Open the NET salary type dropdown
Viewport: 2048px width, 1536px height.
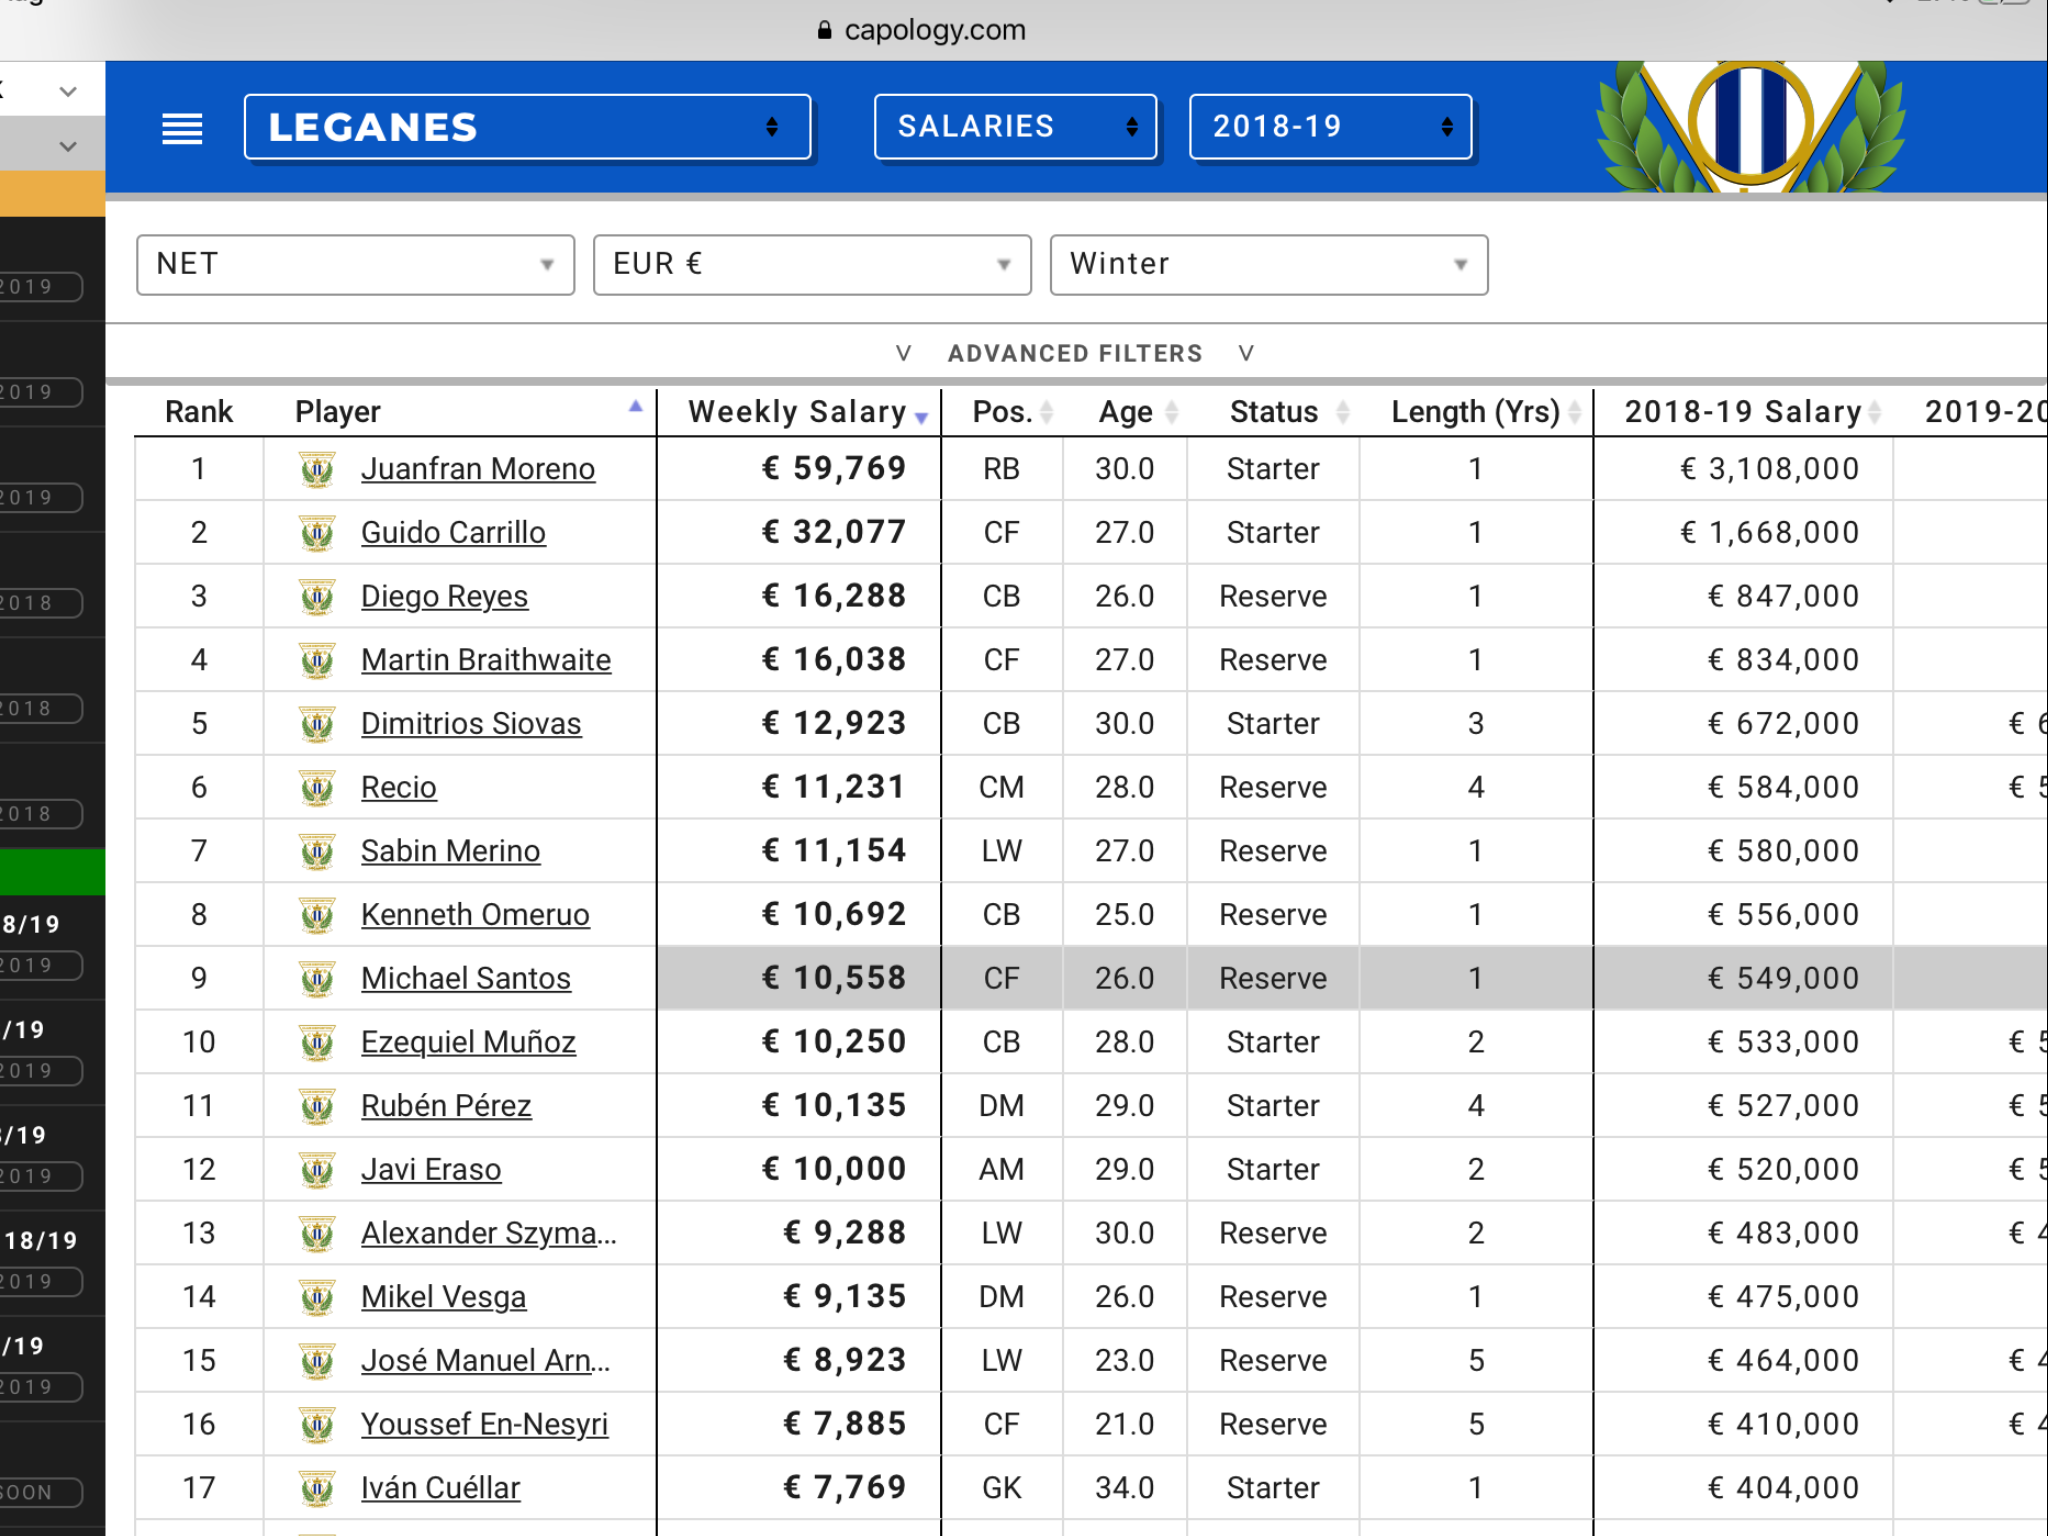click(x=356, y=265)
